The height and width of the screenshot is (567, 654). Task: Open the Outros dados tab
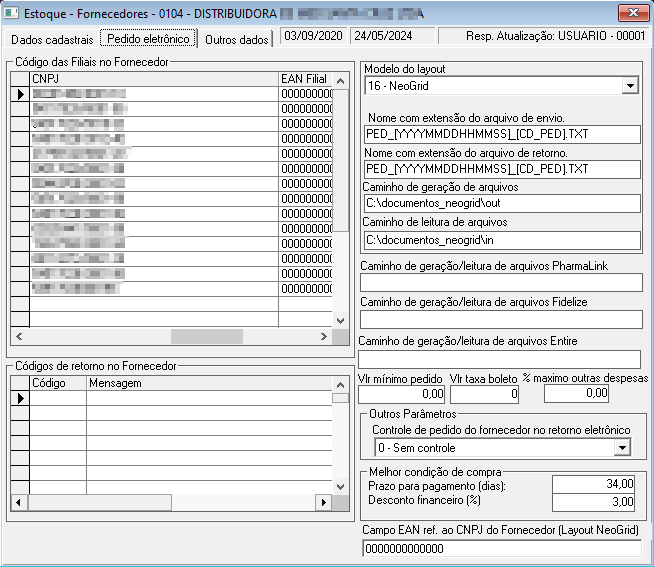click(236, 39)
